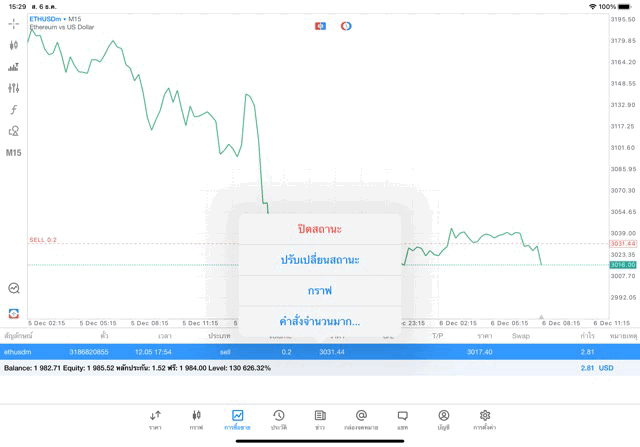Select the crosshair tool in left sidebar
Viewport: 640px width, 447px height.
14,24
